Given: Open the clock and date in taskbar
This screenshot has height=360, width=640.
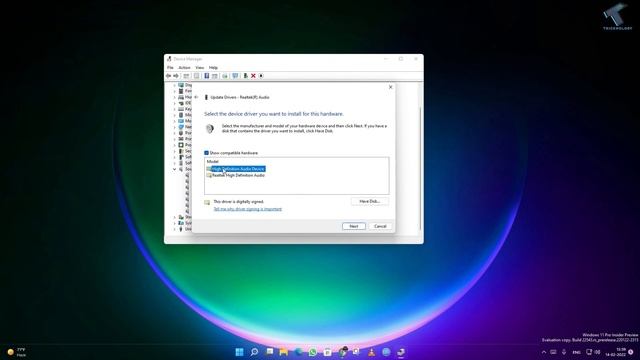Looking at the screenshot, I should pyautogui.click(x=616, y=352).
